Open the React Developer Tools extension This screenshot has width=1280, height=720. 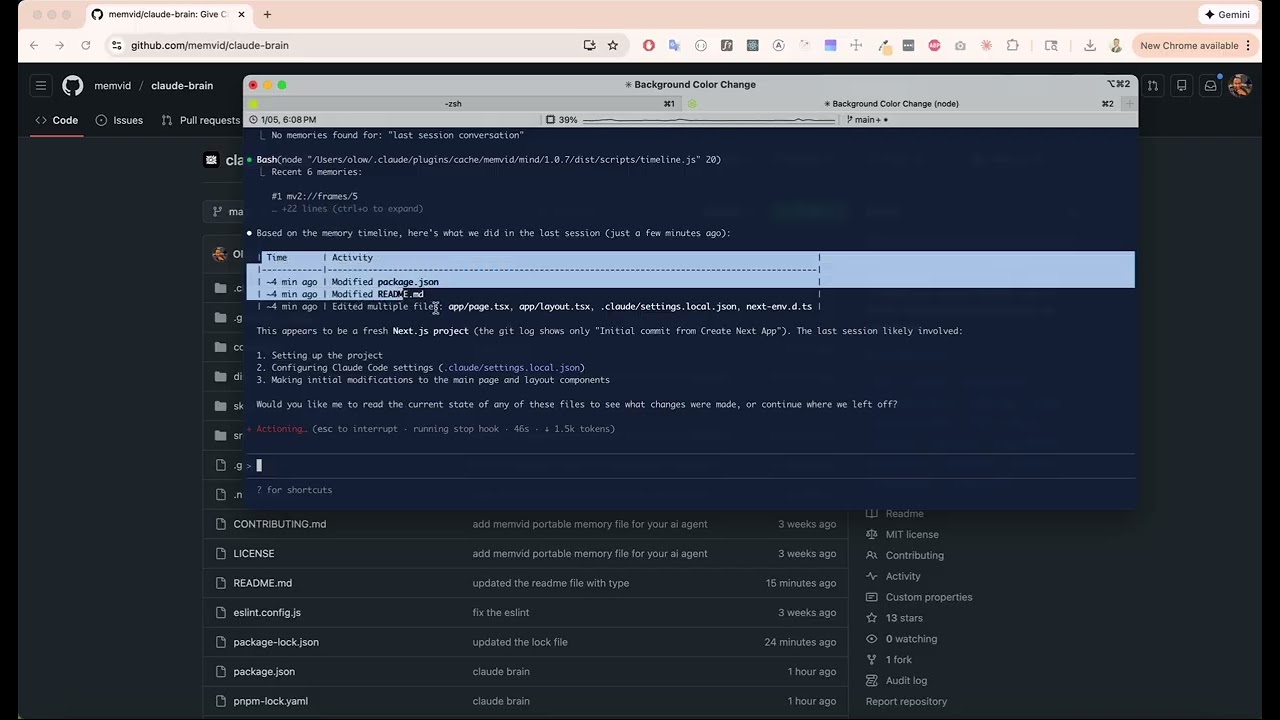click(x=752, y=45)
